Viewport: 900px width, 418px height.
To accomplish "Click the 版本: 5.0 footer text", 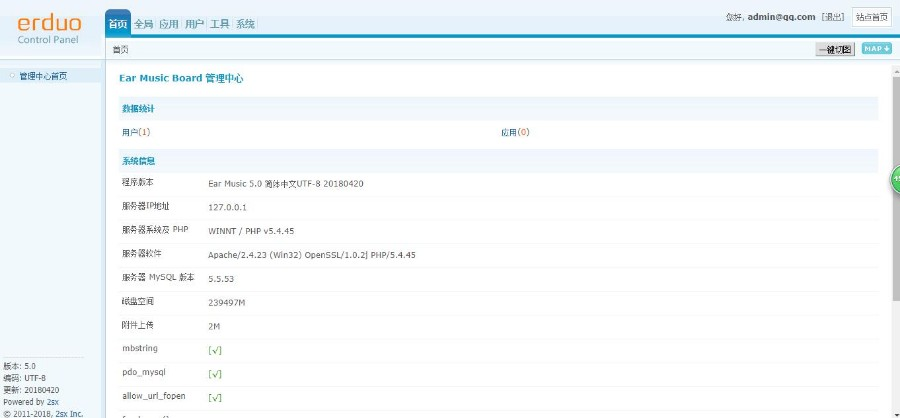I will [x=20, y=366].
